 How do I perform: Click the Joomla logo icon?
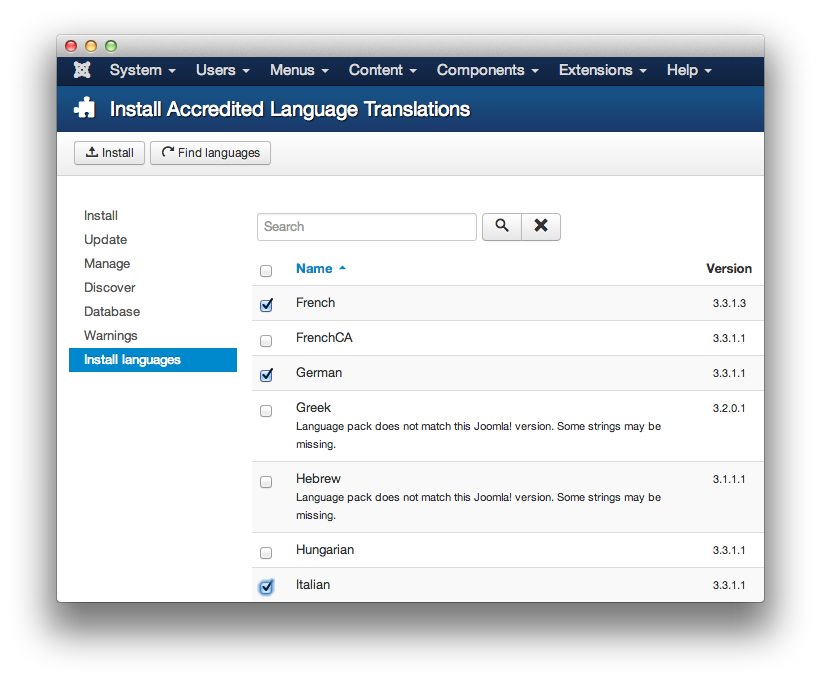81,70
